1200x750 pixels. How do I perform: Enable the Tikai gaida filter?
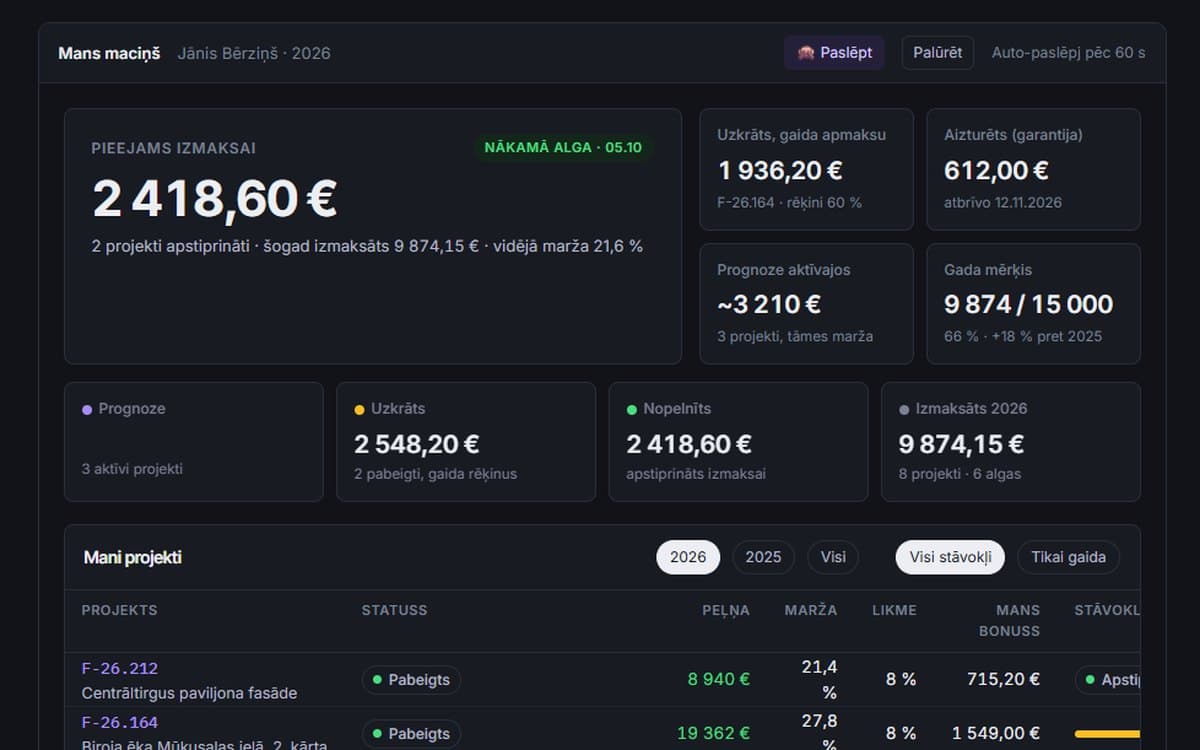pyautogui.click(x=1068, y=557)
